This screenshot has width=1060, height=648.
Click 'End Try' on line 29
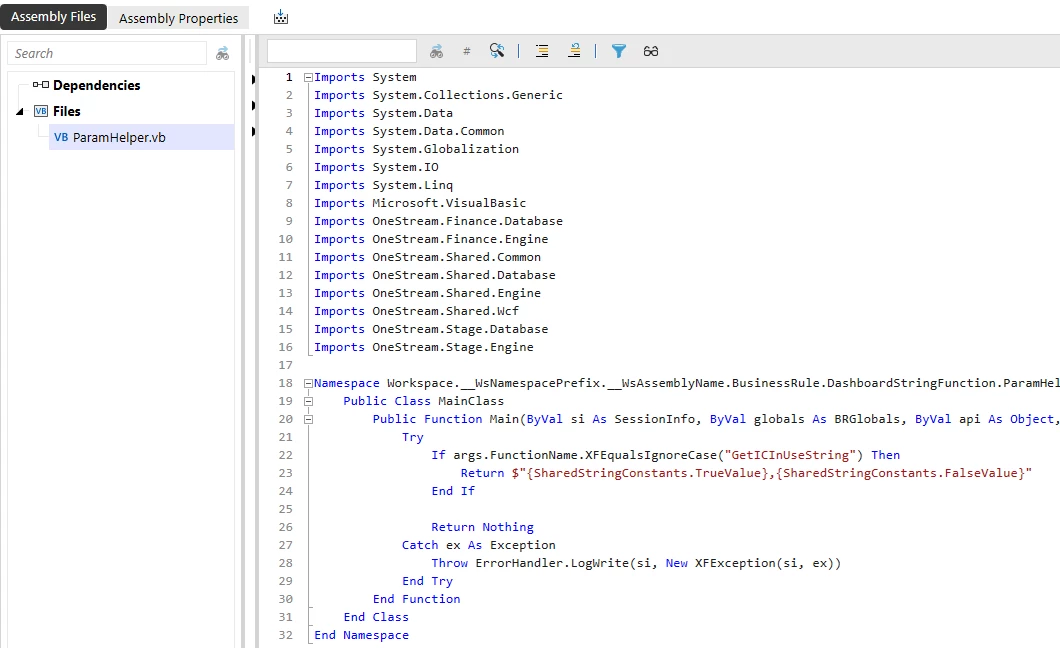tap(427, 581)
